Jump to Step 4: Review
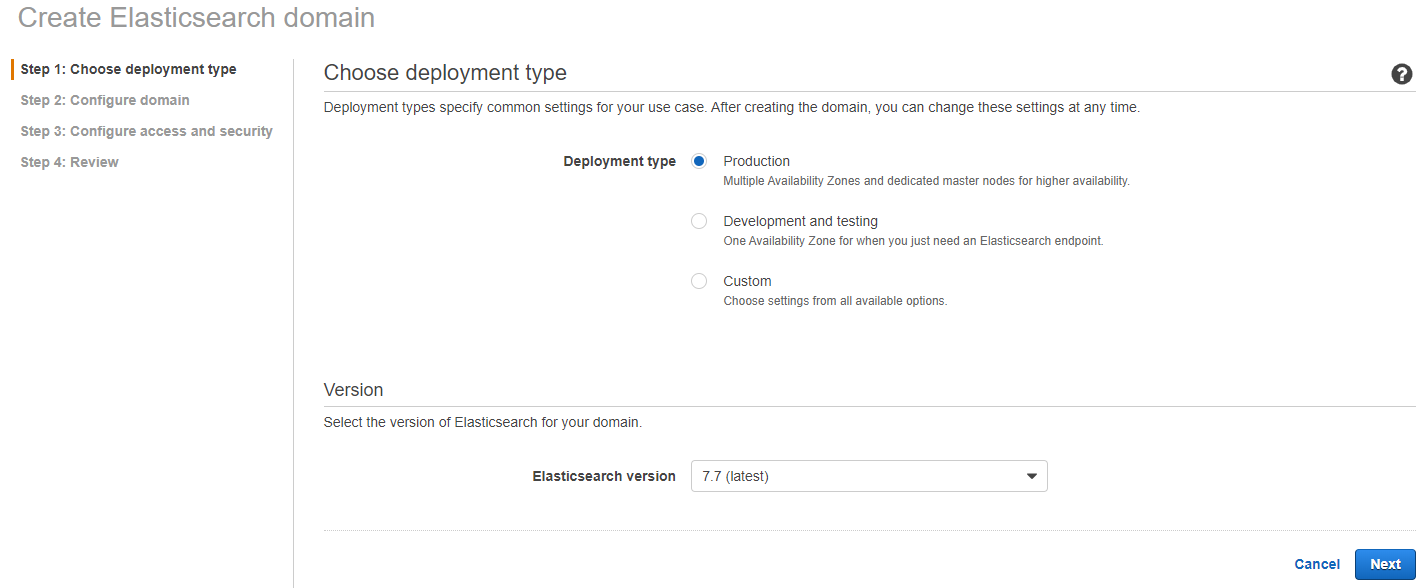Viewport: 1427px width, 588px height. (x=69, y=162)
